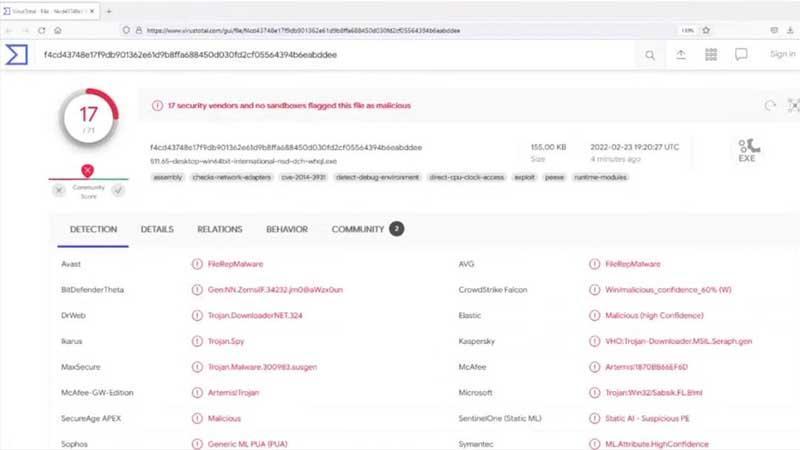Click the SentinelOne Static AI result
The width and height of the screenshot is (800, 450).
[647, 418]
